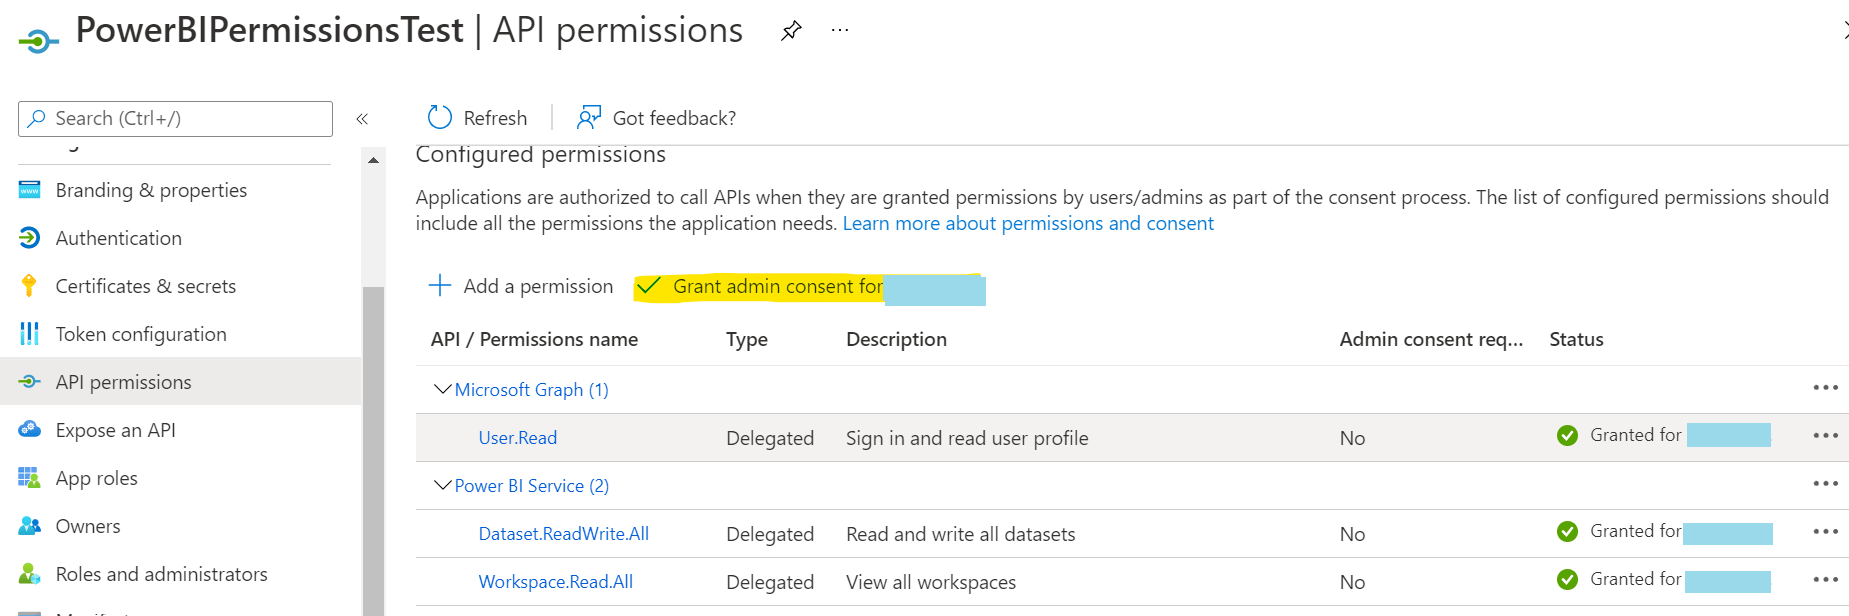Collapse the Microsoft Graph (1) group chevron
The height and width of the screenshot is (616, 1849).
click(442, 389)
